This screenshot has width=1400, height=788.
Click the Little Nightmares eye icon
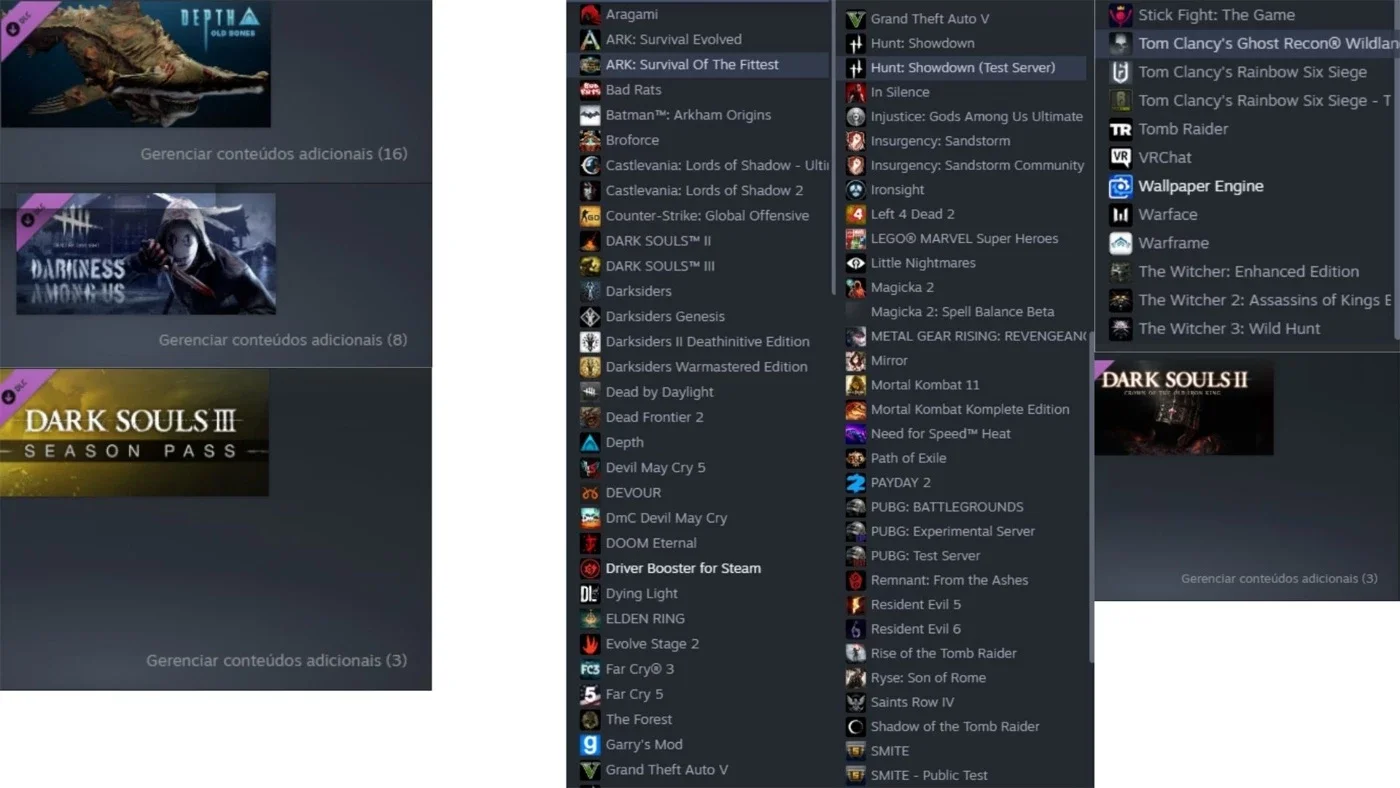pyautogui.click(x=855, y=263)
